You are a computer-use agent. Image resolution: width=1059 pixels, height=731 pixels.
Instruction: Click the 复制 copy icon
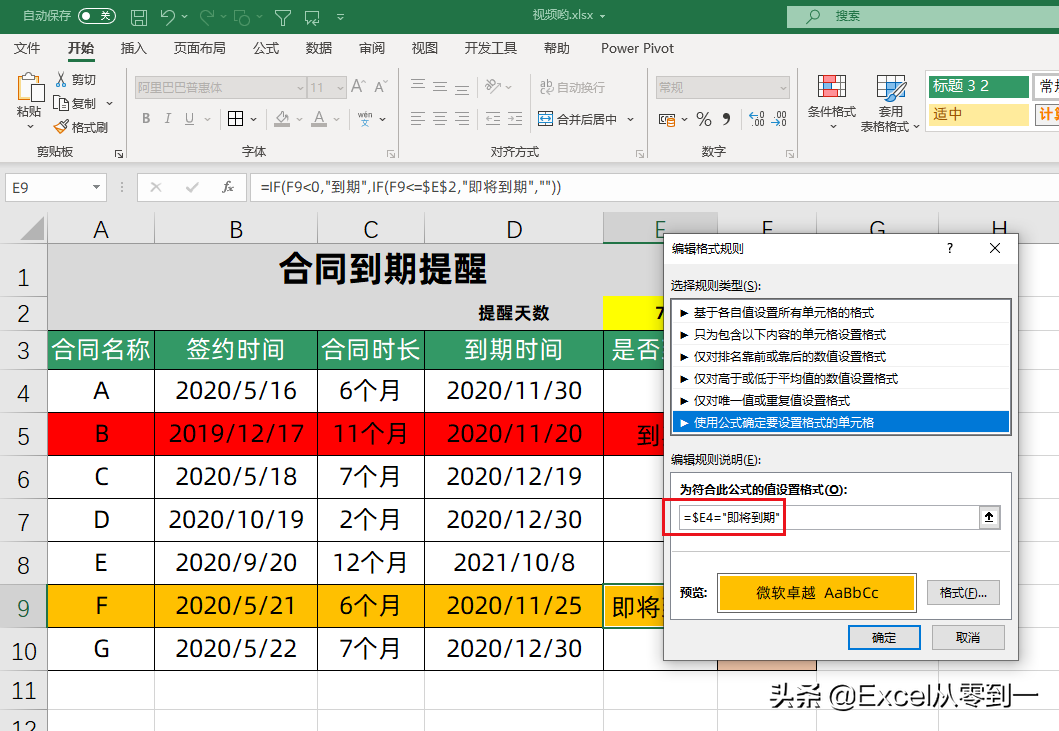point(61,103)
